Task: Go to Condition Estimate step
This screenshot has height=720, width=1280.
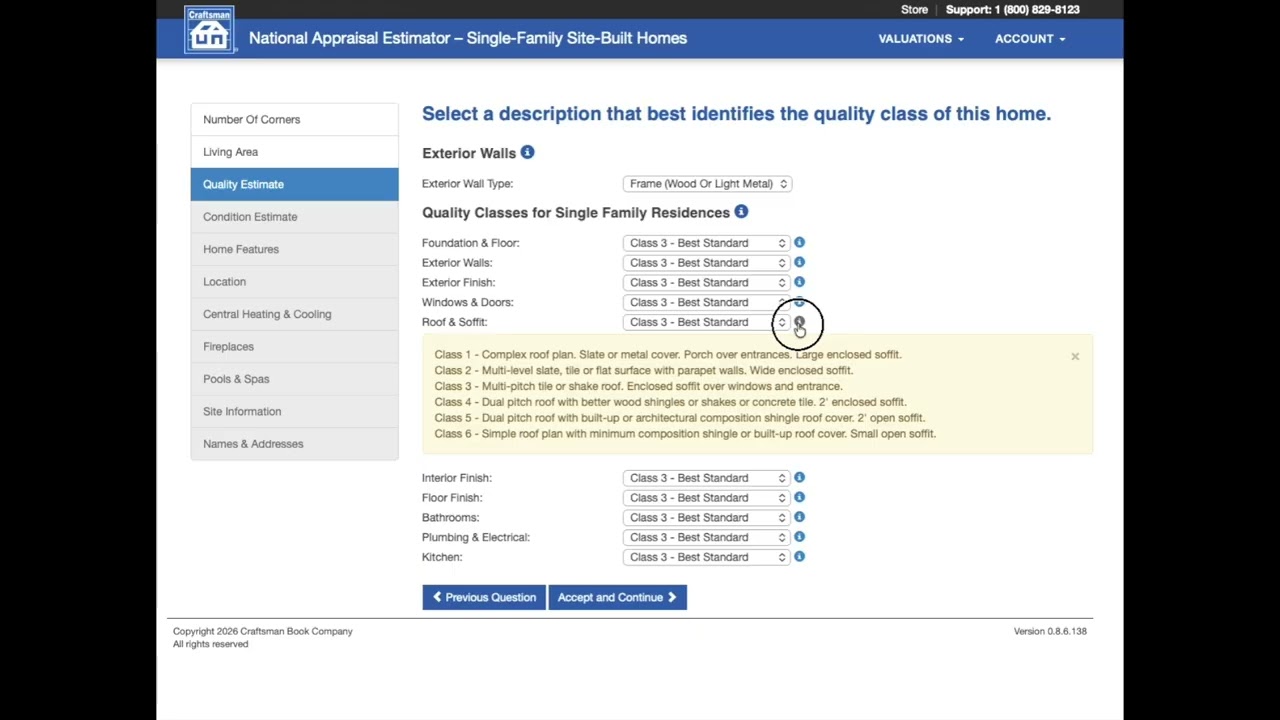Action: click(294, 217)
